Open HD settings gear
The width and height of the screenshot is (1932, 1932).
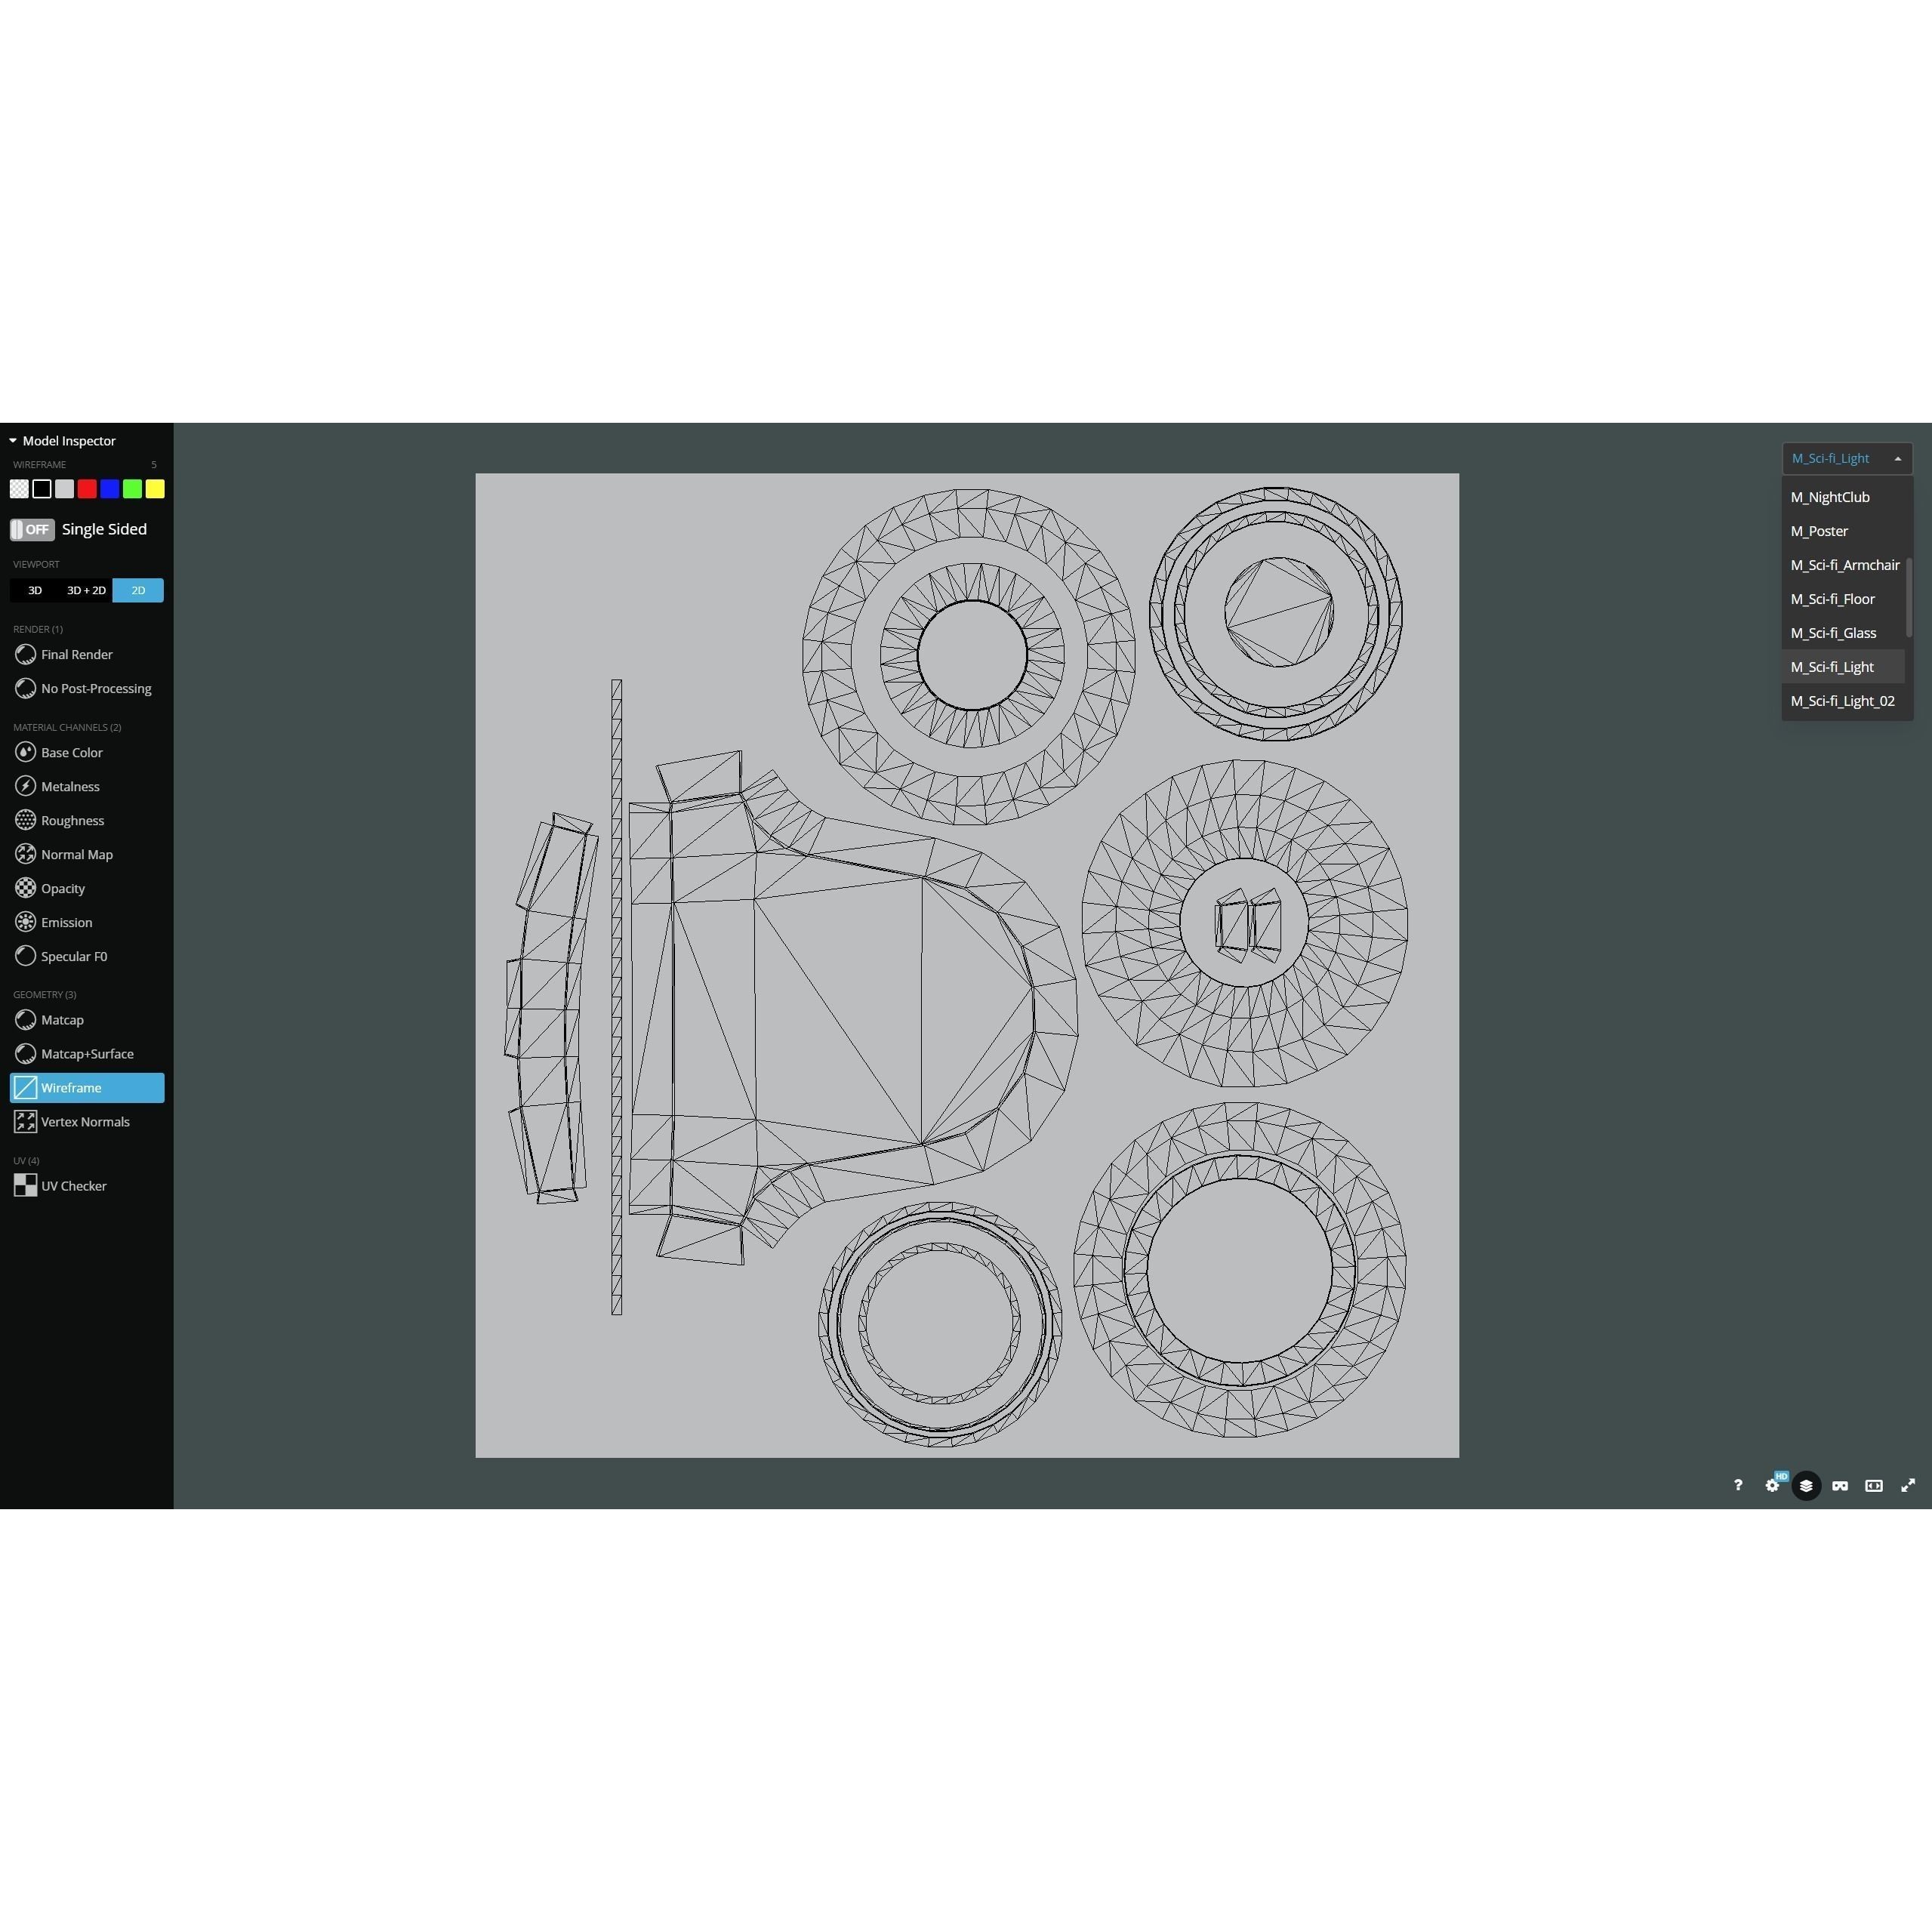point(1772,1486)
